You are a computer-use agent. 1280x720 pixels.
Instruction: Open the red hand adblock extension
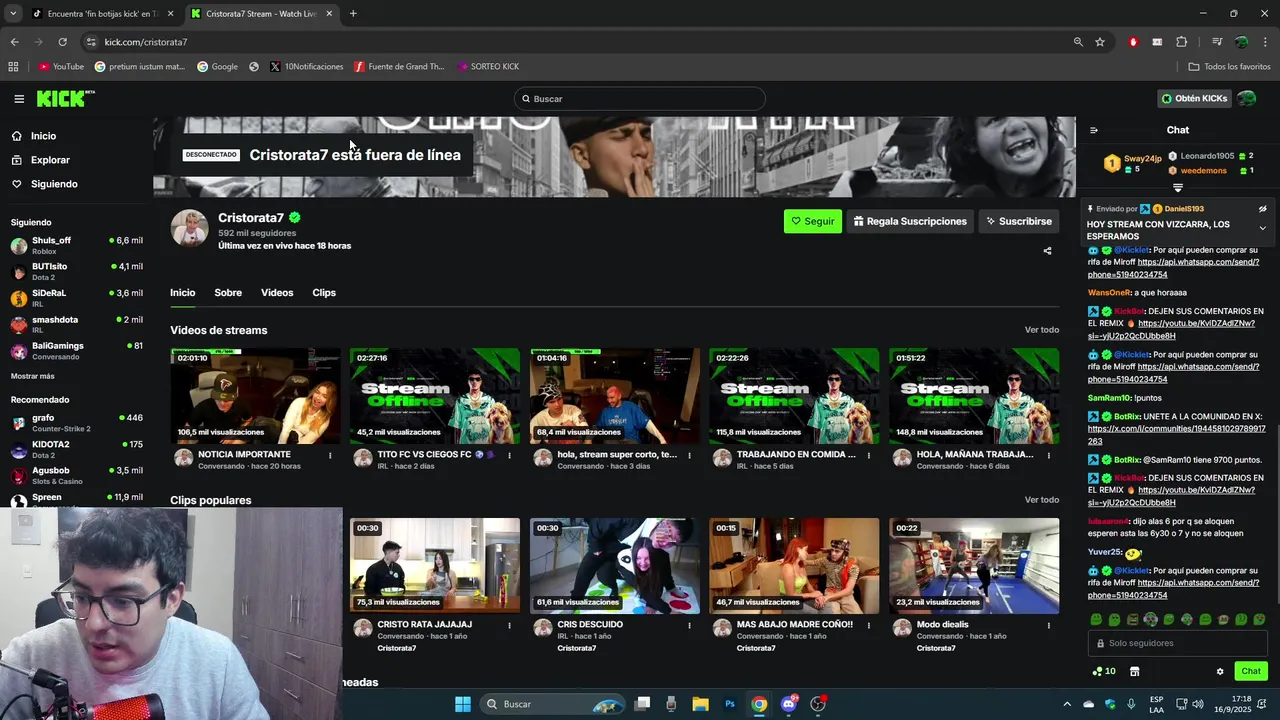tap(1133, 42)
